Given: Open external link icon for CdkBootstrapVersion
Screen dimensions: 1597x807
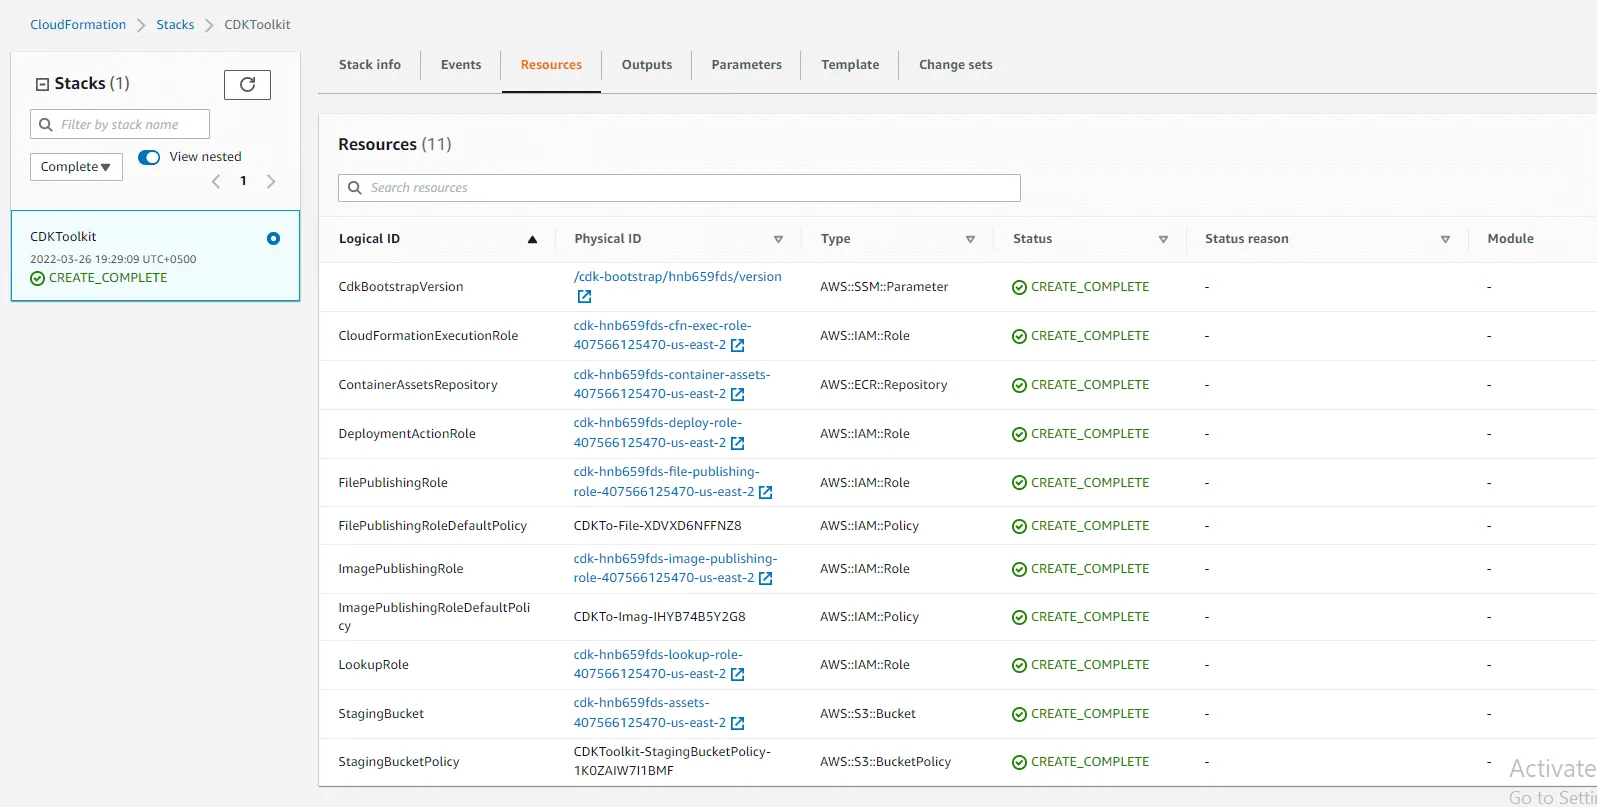Looking at the screenshot, I should pos(584,296).
